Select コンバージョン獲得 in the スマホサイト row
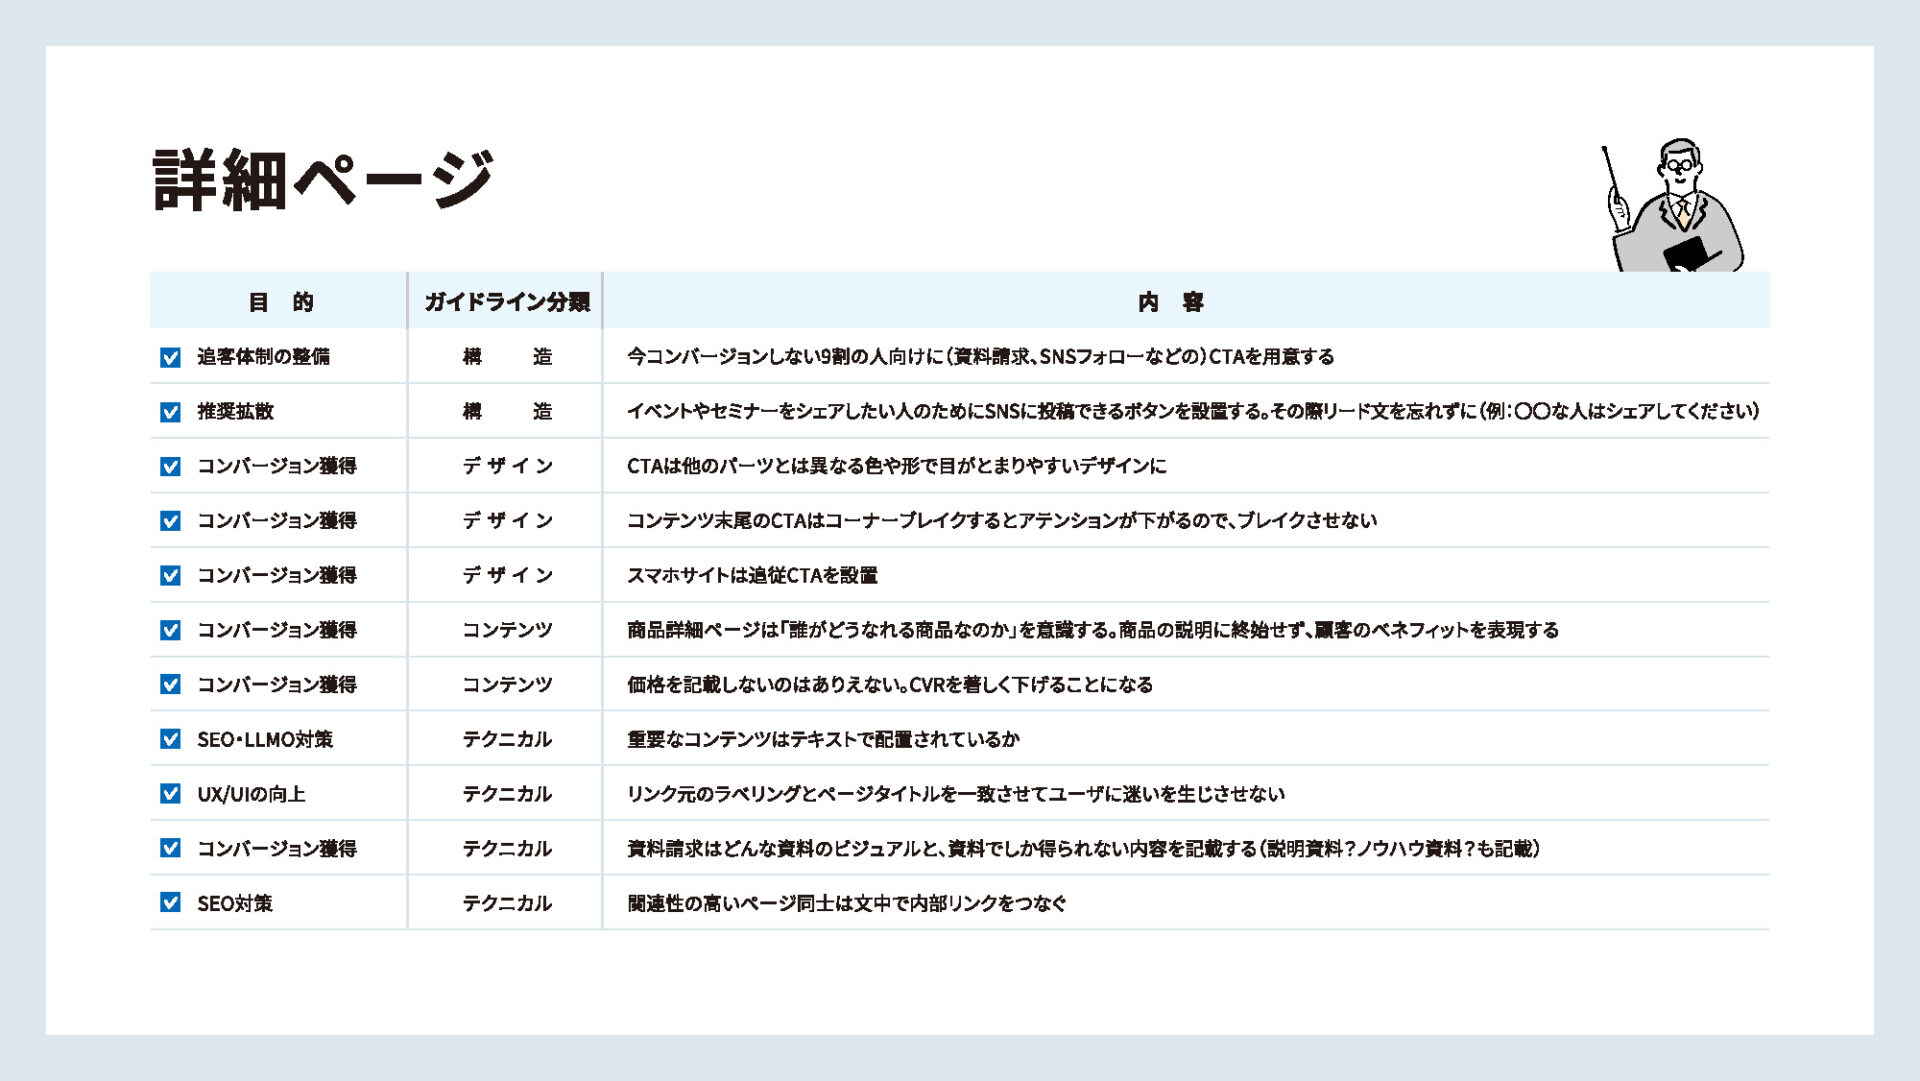Image resolution: width=1920 pixels, height=1081 pixels. point(277,576)
